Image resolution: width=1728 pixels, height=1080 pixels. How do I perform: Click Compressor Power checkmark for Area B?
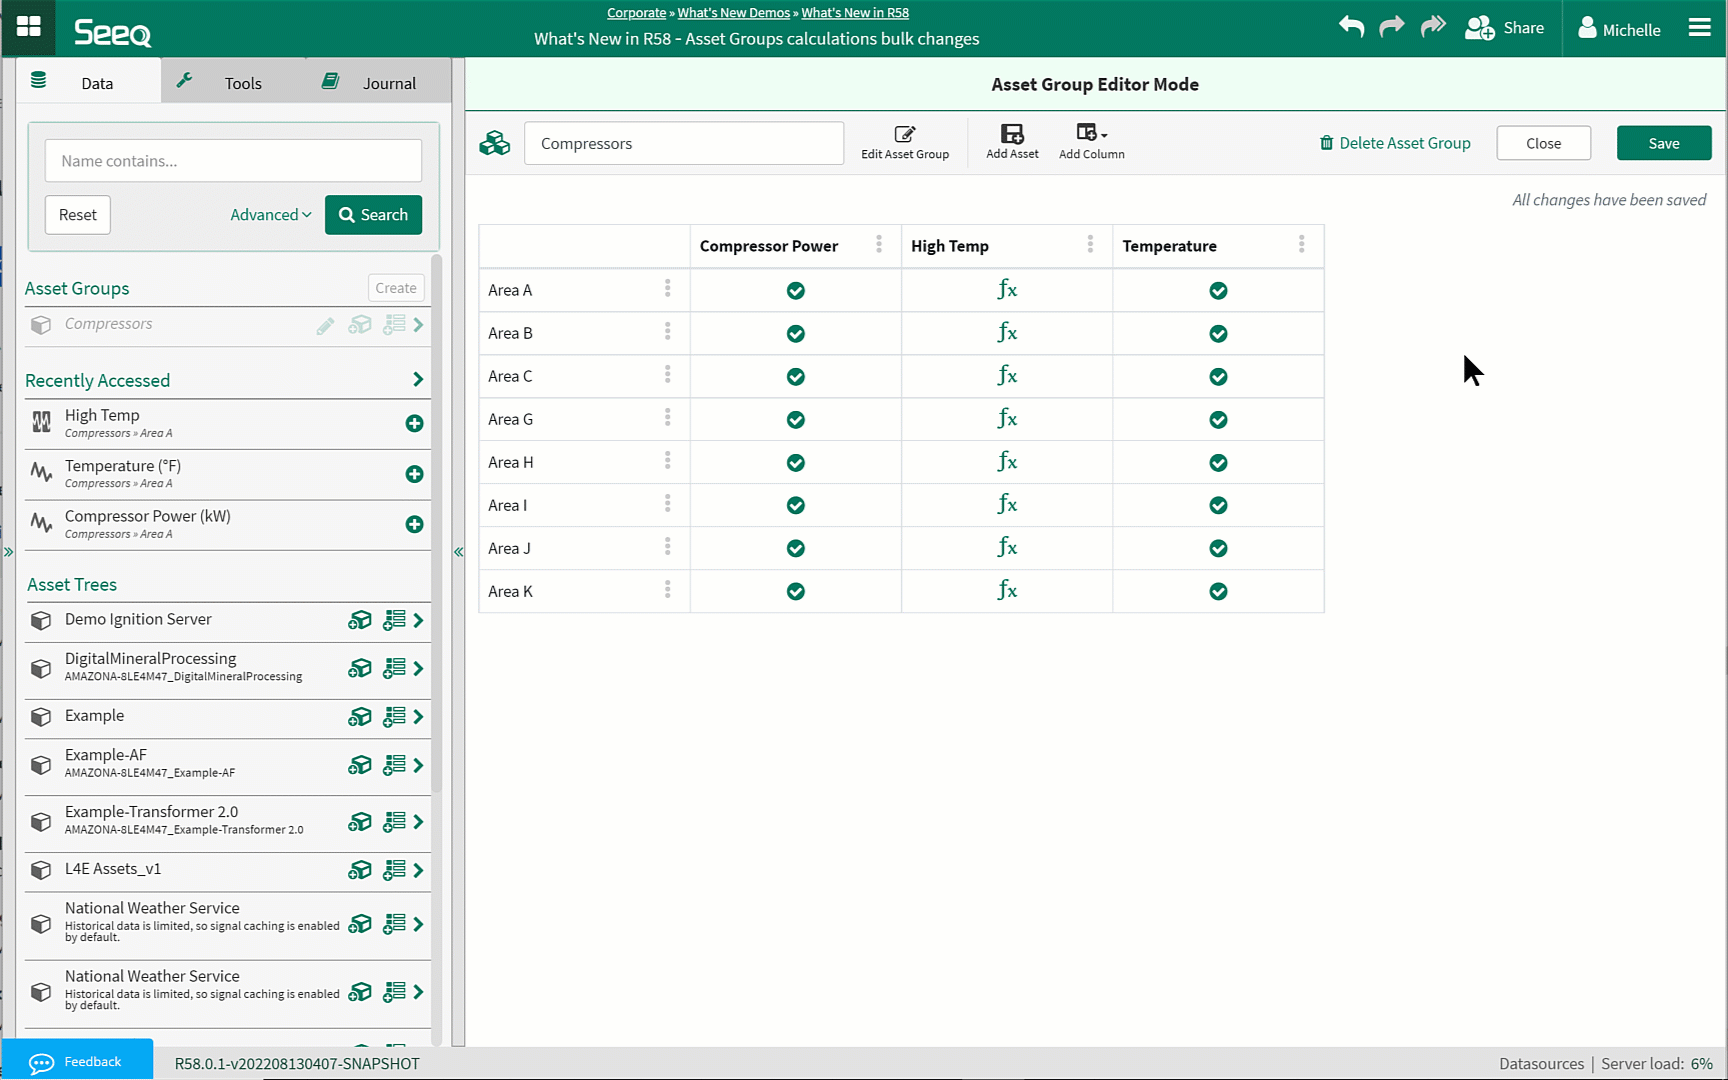pos(795,334)
